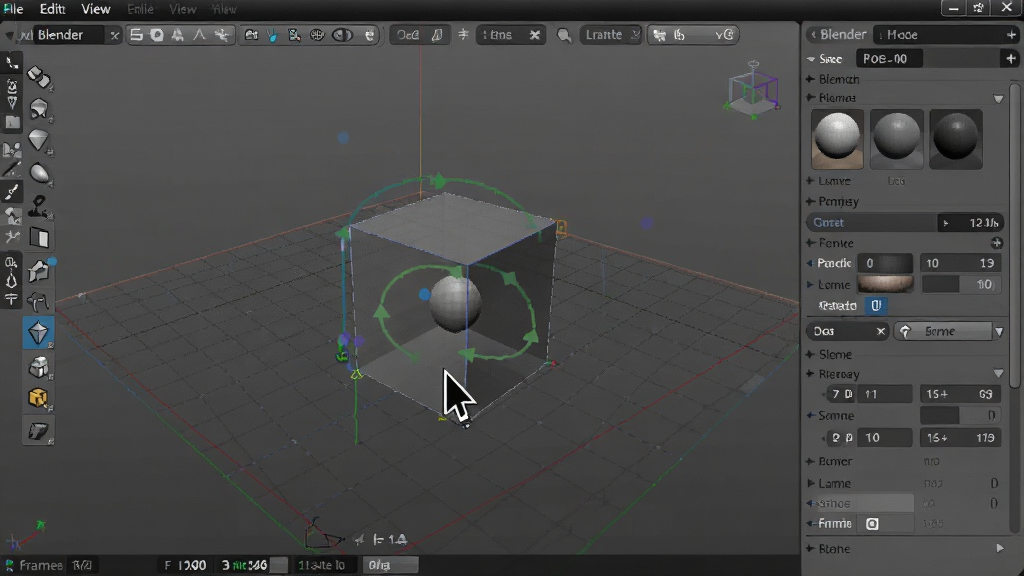Open the Lrantte dropdown in the header
This screenshot has width=1024, height=576.
click(611, 35)
